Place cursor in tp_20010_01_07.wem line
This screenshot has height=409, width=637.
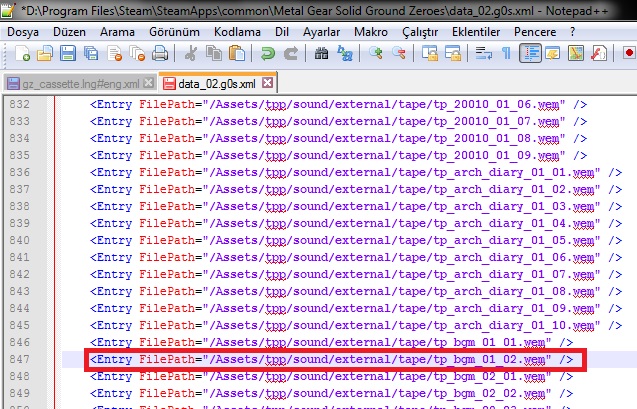pos(338,121)
